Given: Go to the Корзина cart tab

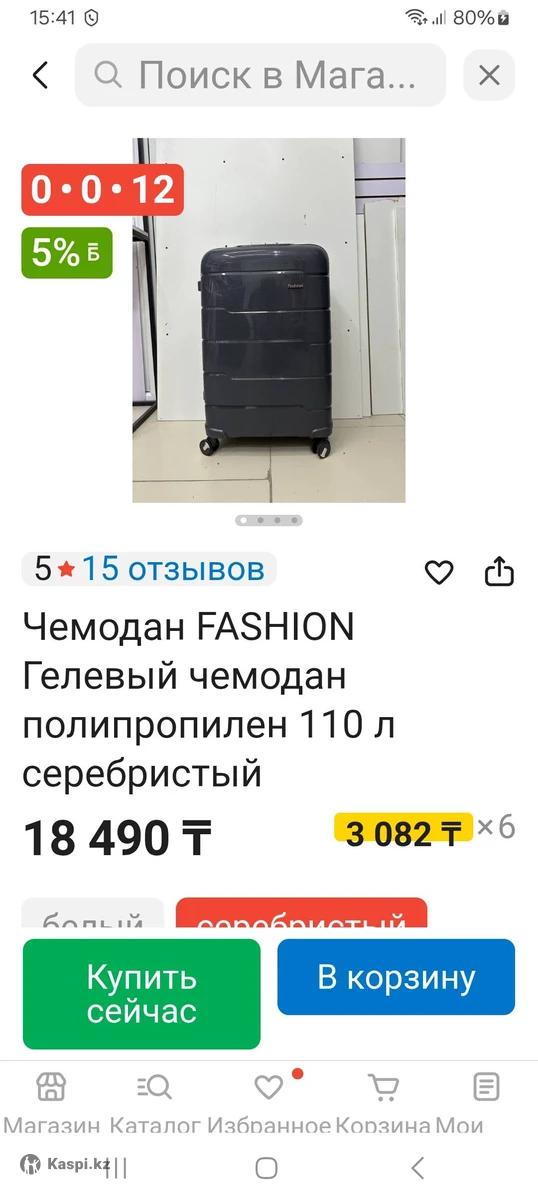Looking at the screenshot, I should pyautogui.click(x=383, y=1102).
